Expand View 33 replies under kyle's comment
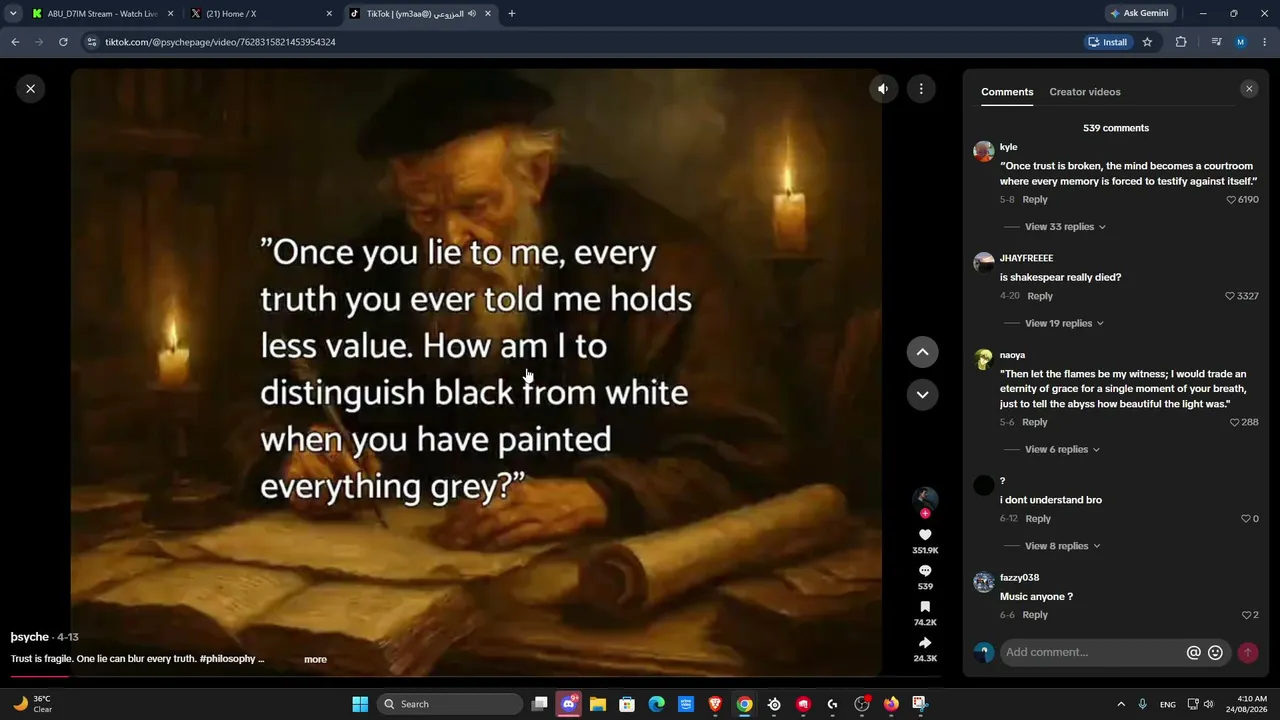This screenshot has height=720, width=1280. (1065, 227)
